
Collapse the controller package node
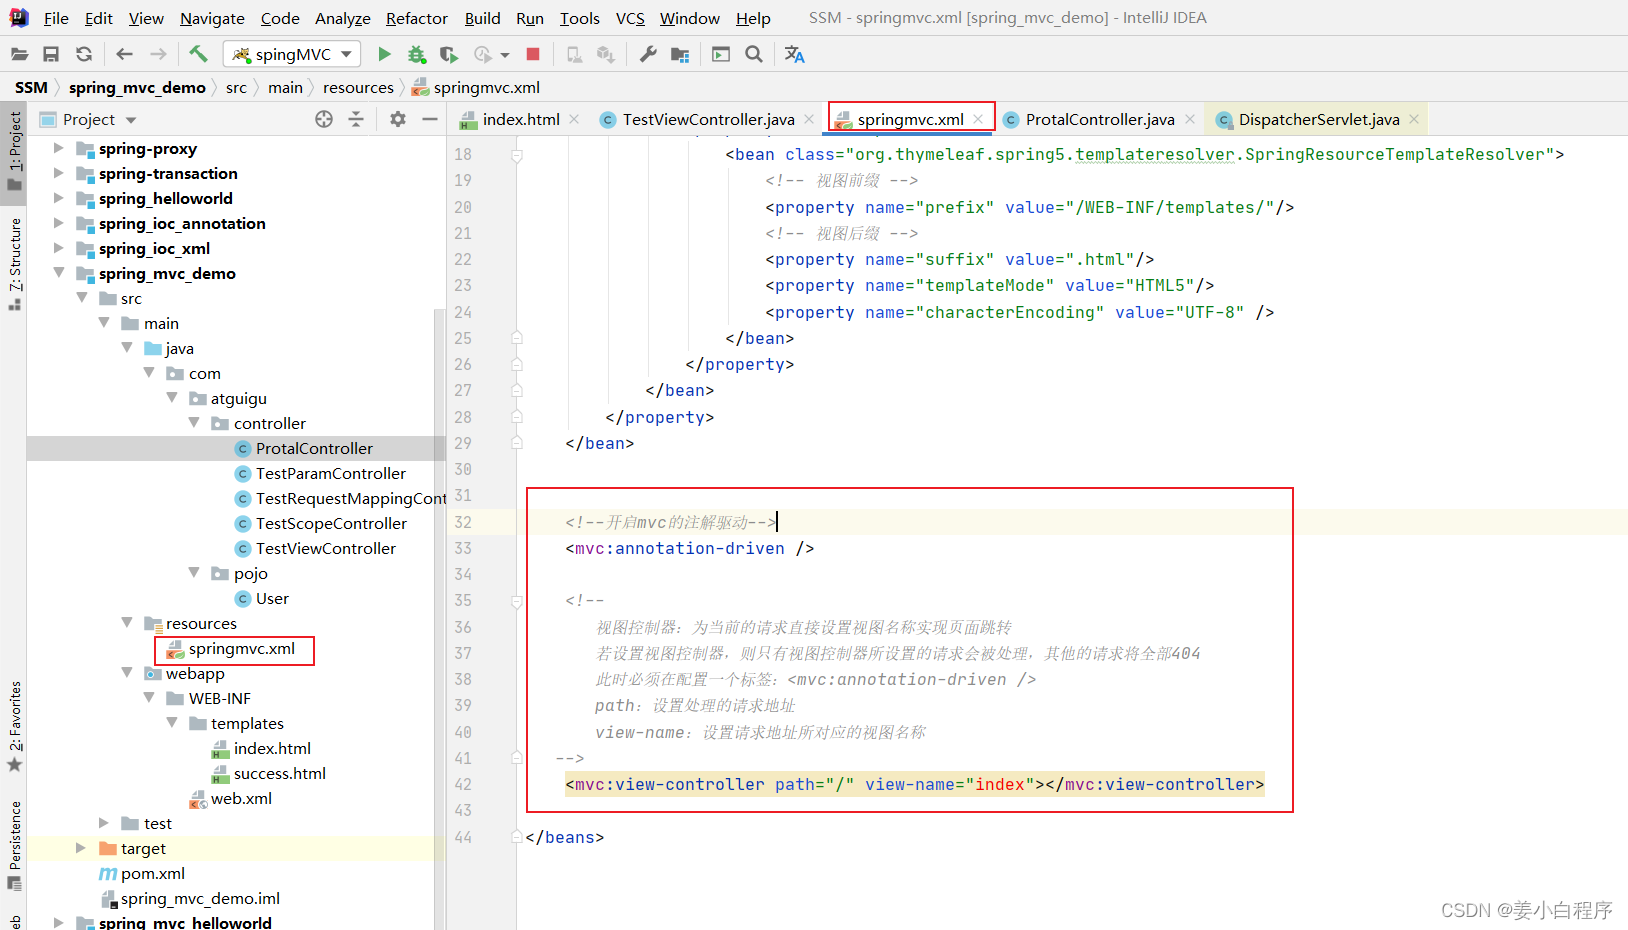(194, 423)
